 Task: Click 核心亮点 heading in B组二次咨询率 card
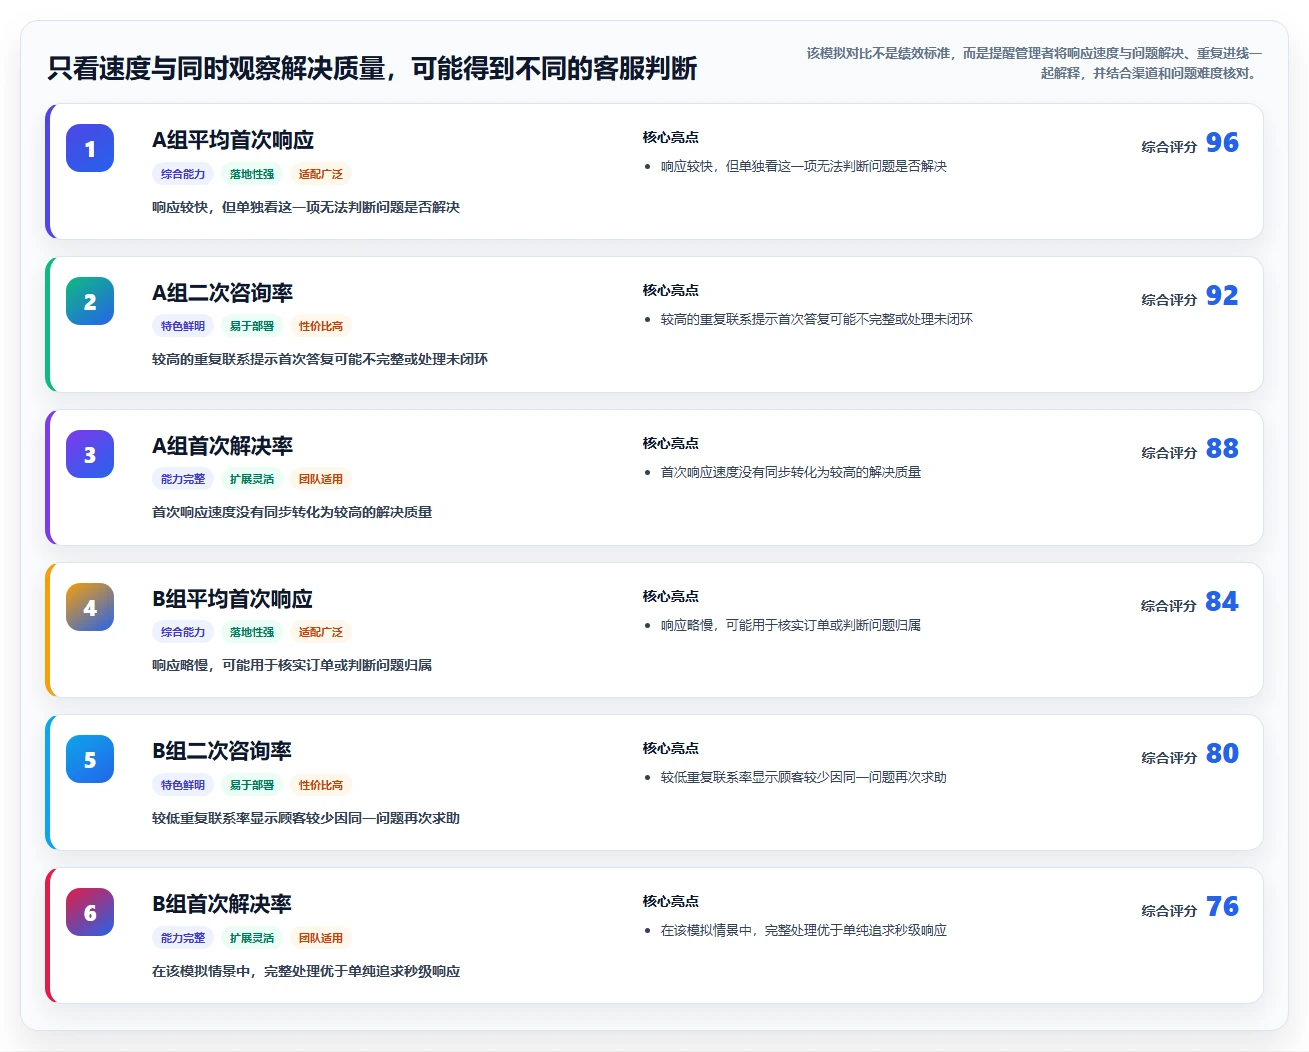tap(671, 749)
